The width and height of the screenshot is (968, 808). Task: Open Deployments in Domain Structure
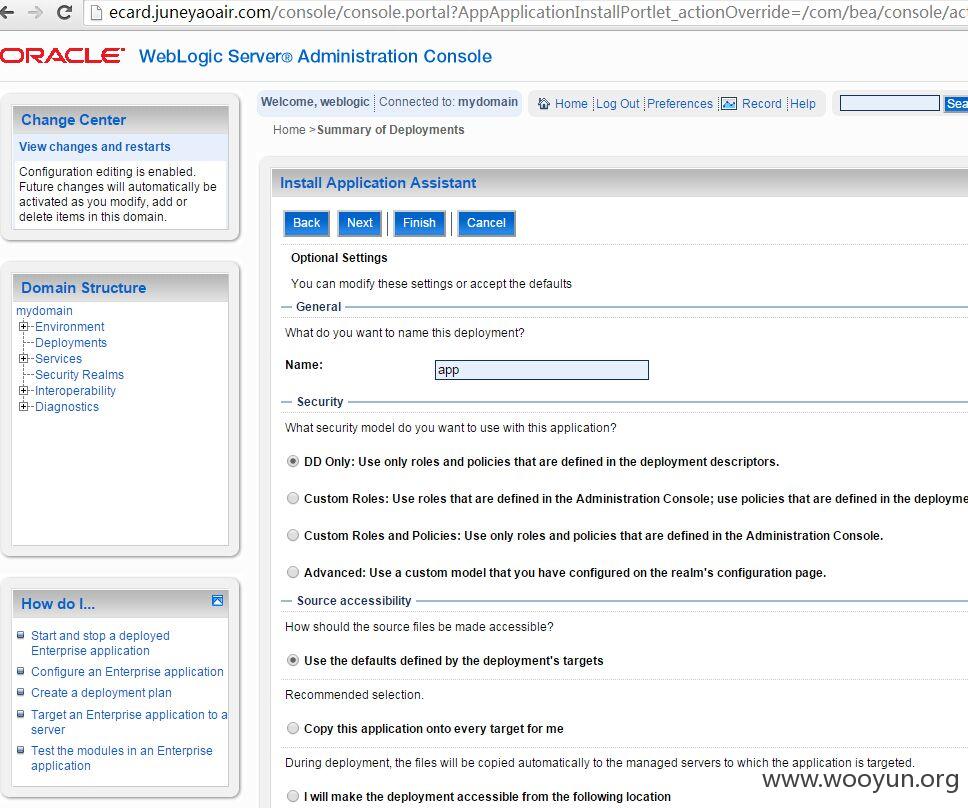(70, 343)
